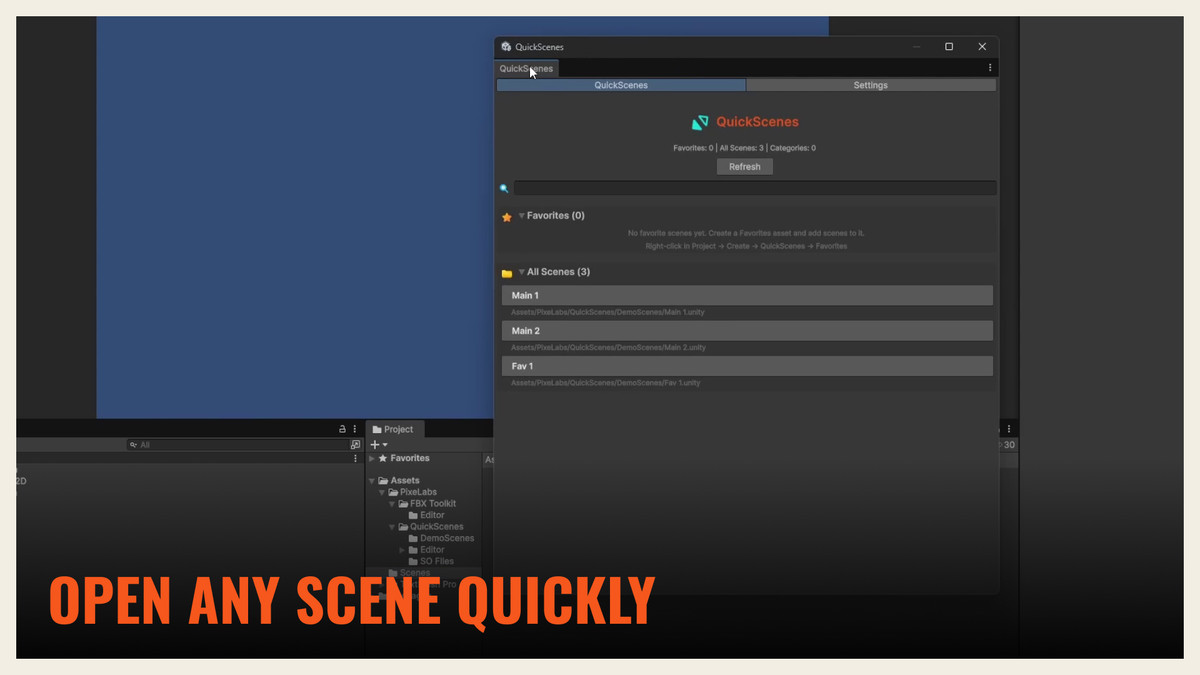Click the folder icon beside All Scenes (3)

pyautogui.click(x=506, y=271)
